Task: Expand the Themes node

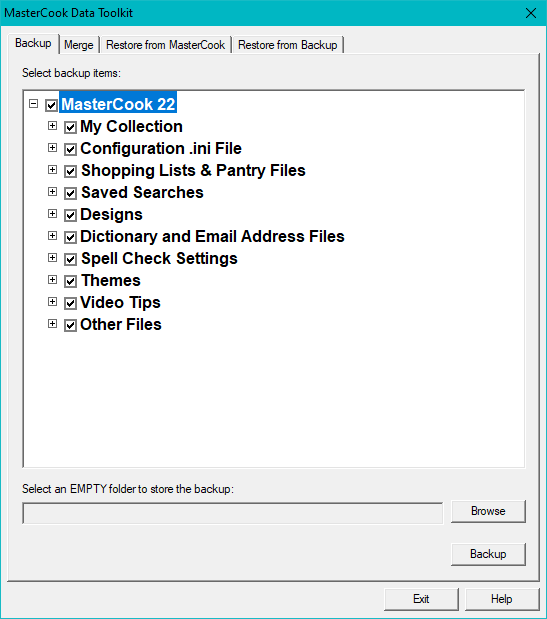Action: coord(52,279)
